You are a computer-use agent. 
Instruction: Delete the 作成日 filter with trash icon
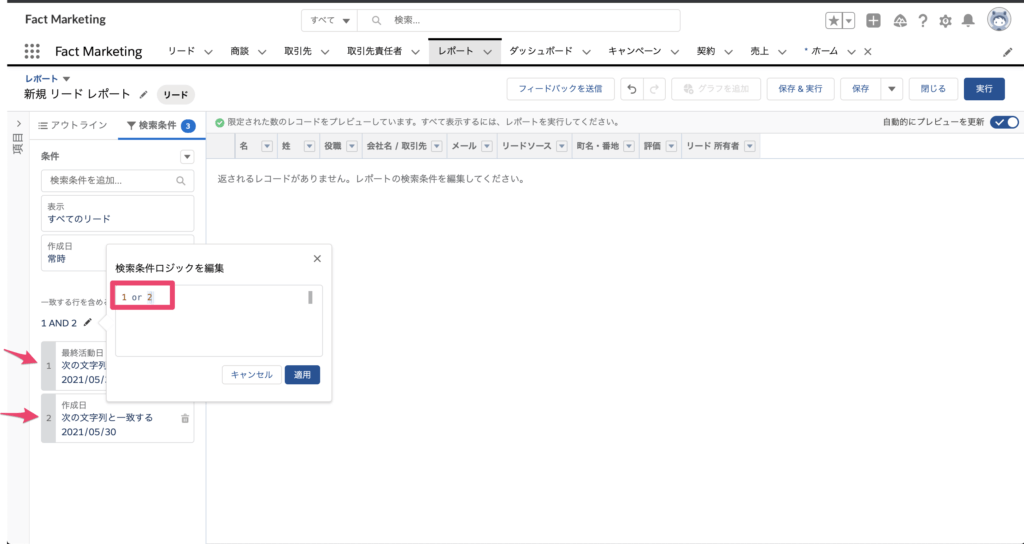(185, 418)
